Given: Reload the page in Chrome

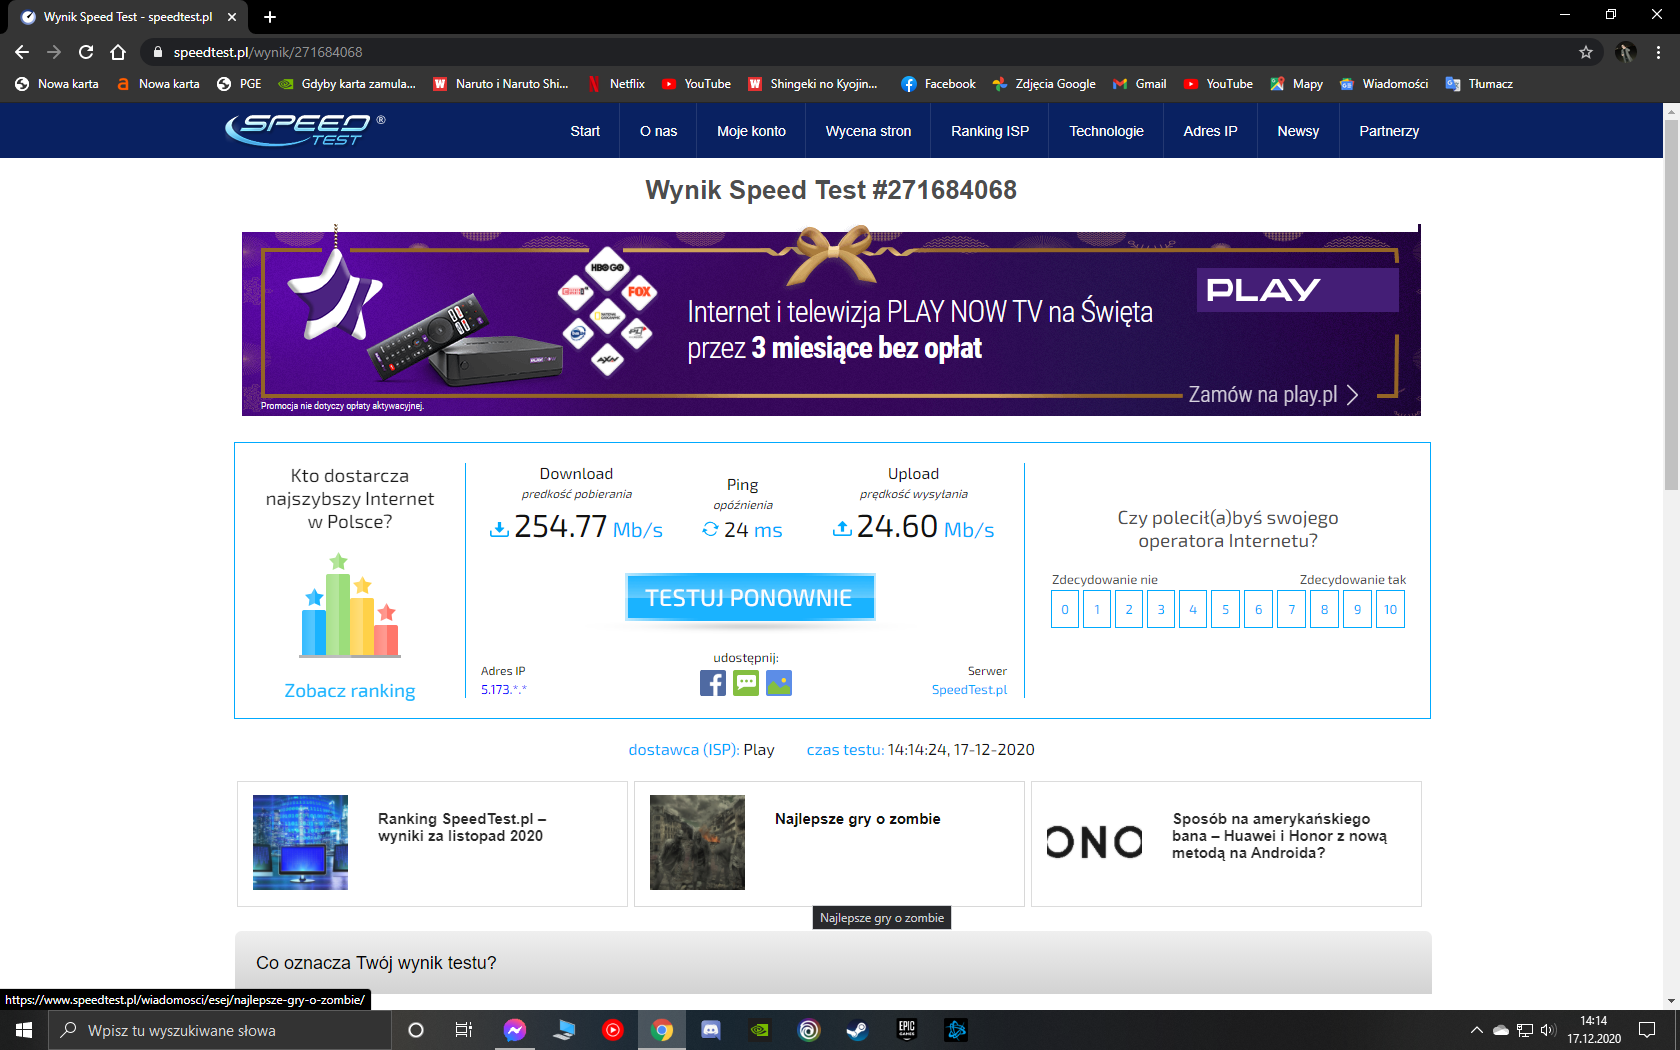Looking at the screenshot, I should pyautogui.click(x=86, y=52).
